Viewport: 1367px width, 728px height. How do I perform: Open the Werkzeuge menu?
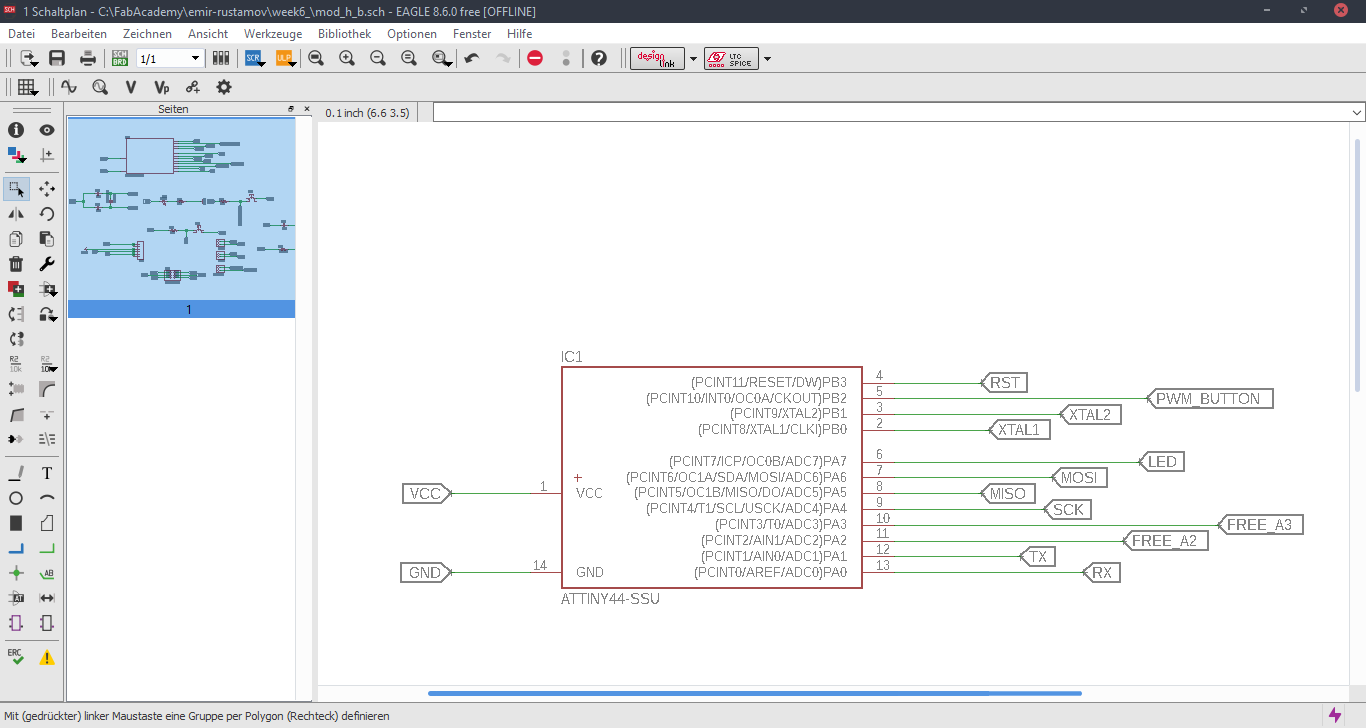pyautogui.click(x=273, y=33)
